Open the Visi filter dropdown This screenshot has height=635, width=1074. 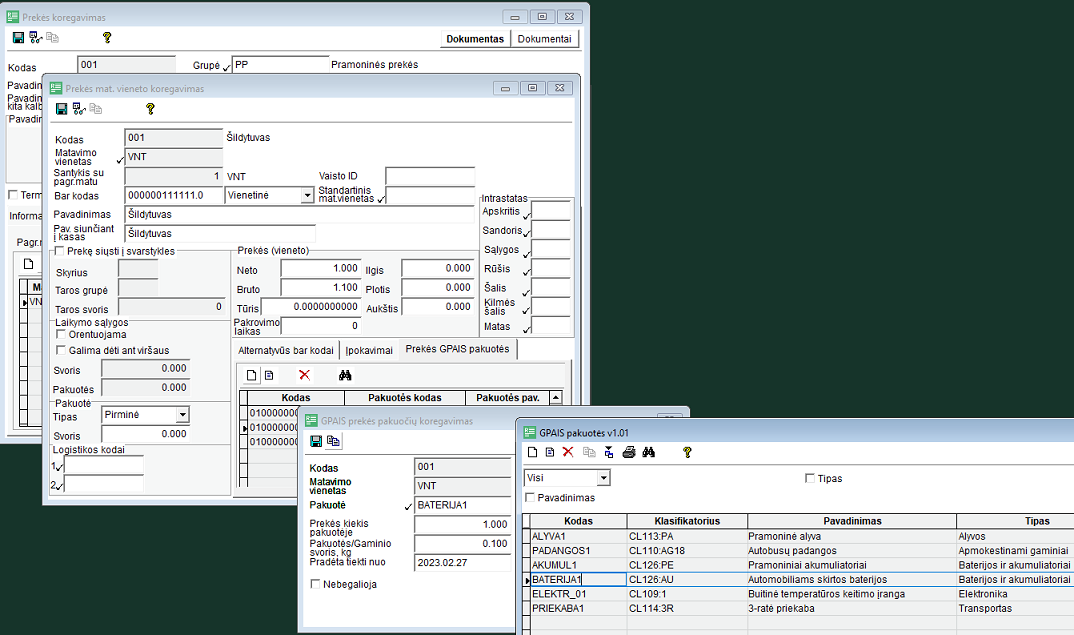[602, 478]
